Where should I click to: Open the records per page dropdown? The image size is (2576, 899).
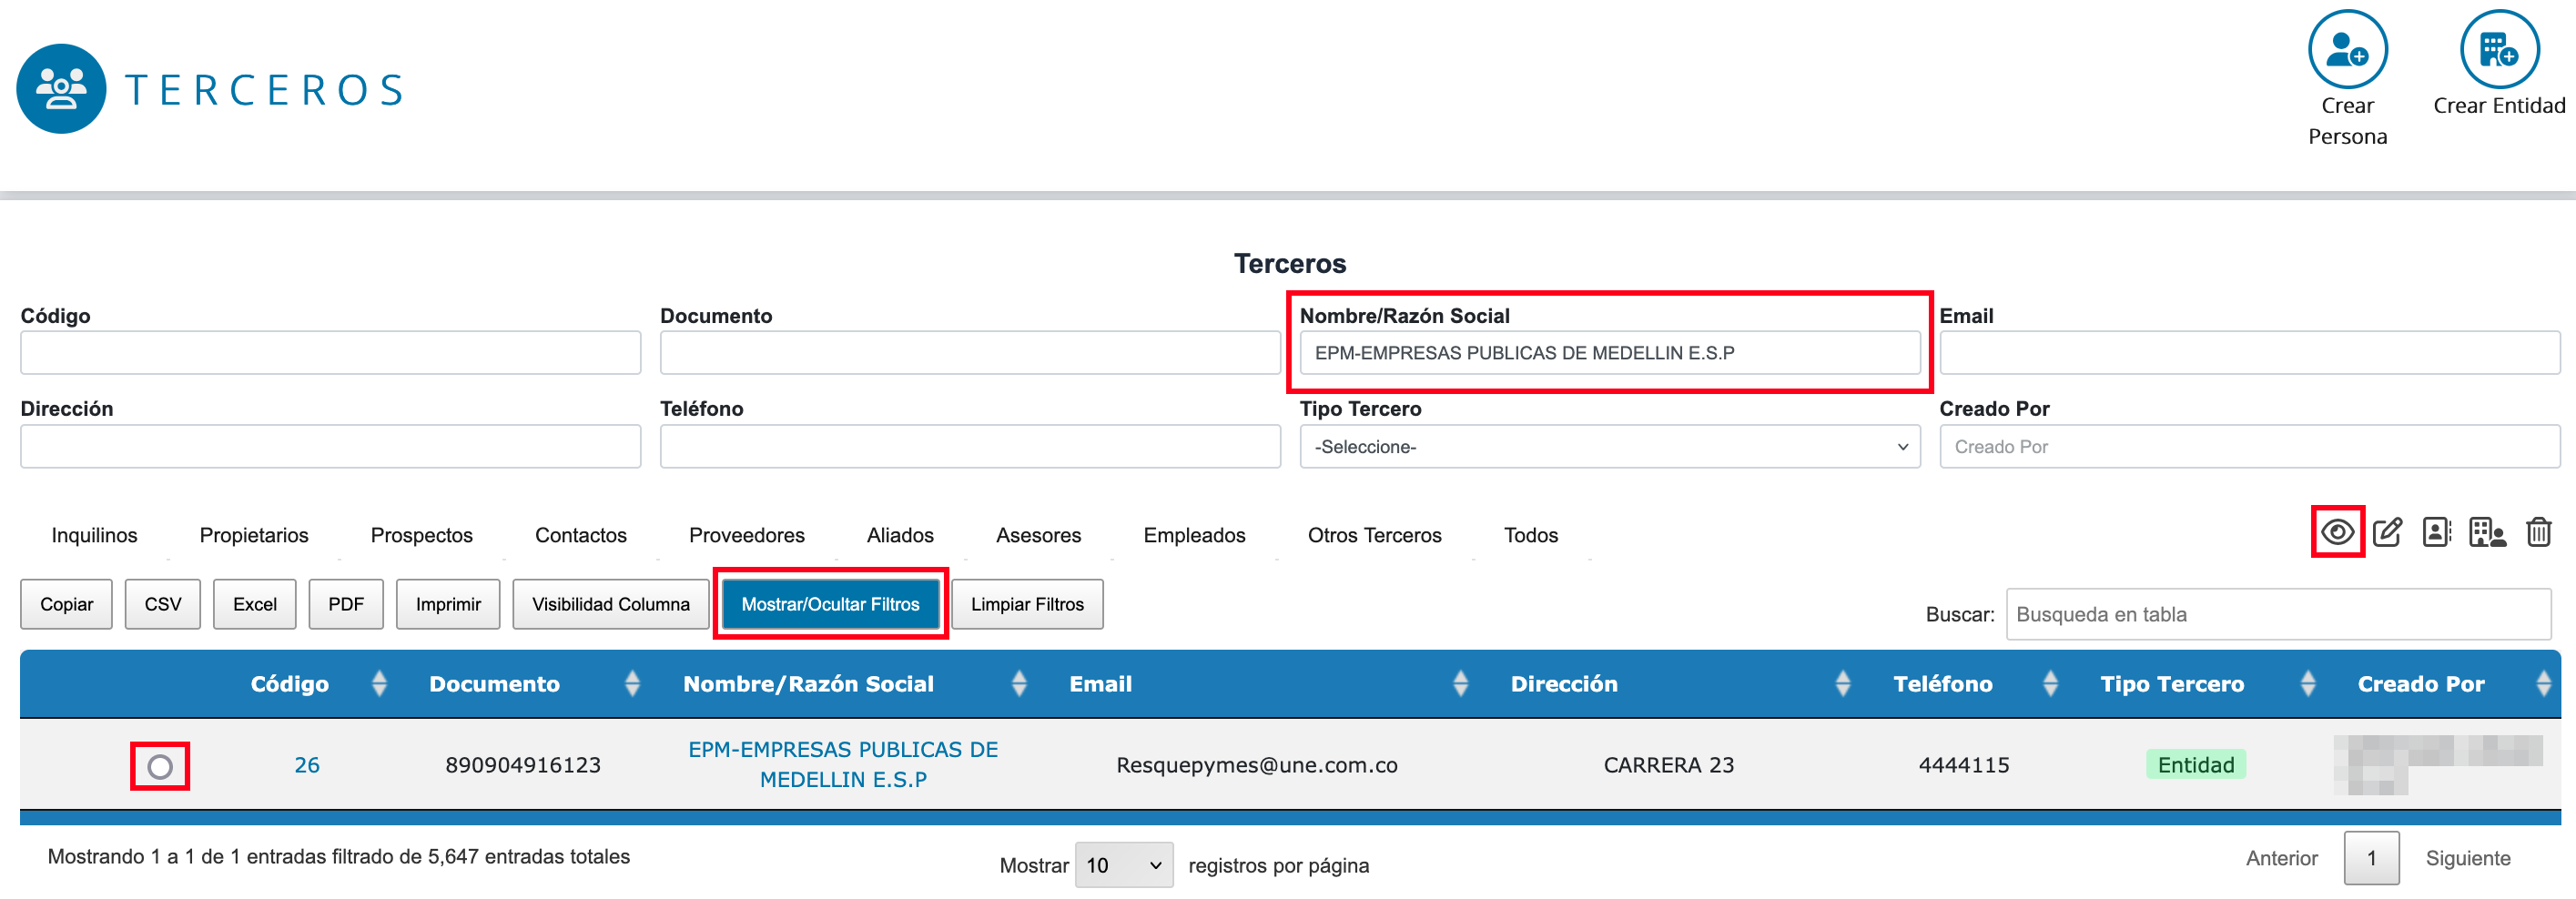(x=1123, y=865)
